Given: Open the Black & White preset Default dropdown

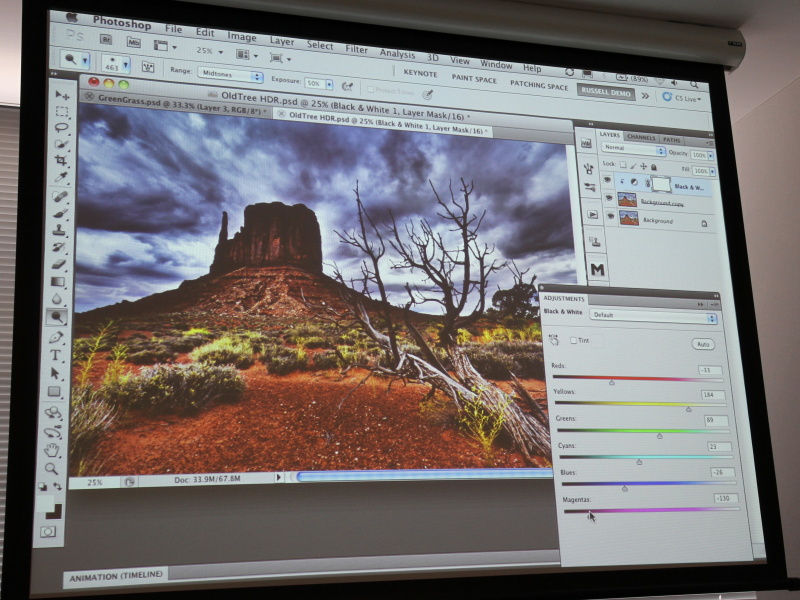Looking at the screenshot, I should 653,316.
